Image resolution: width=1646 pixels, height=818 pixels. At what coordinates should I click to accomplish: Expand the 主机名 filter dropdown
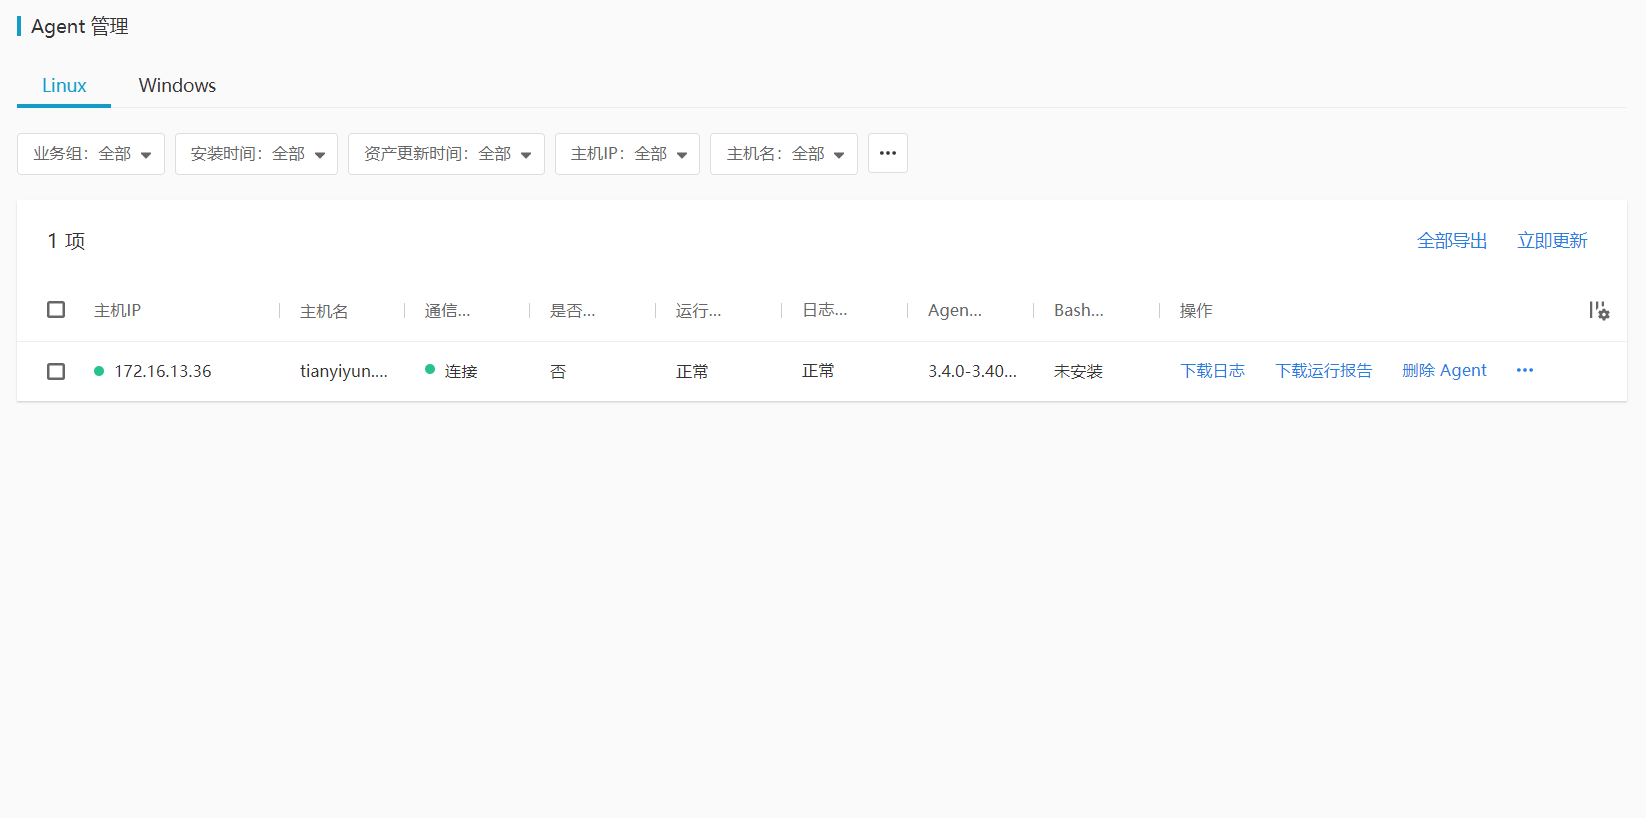784,154
